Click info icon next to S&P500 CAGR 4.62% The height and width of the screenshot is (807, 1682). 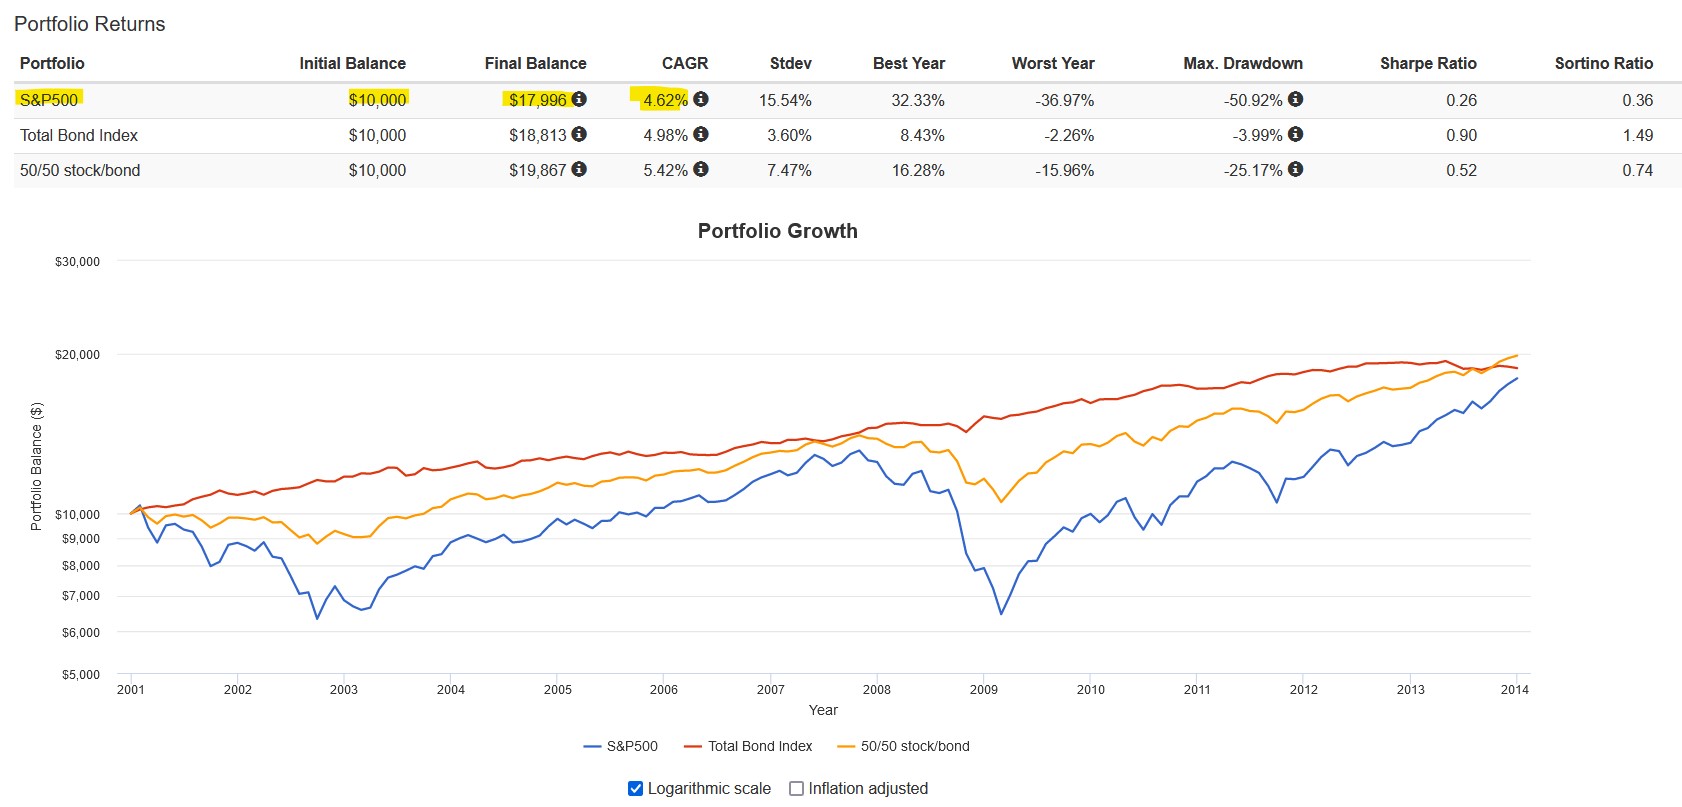[x=701, y=99]
